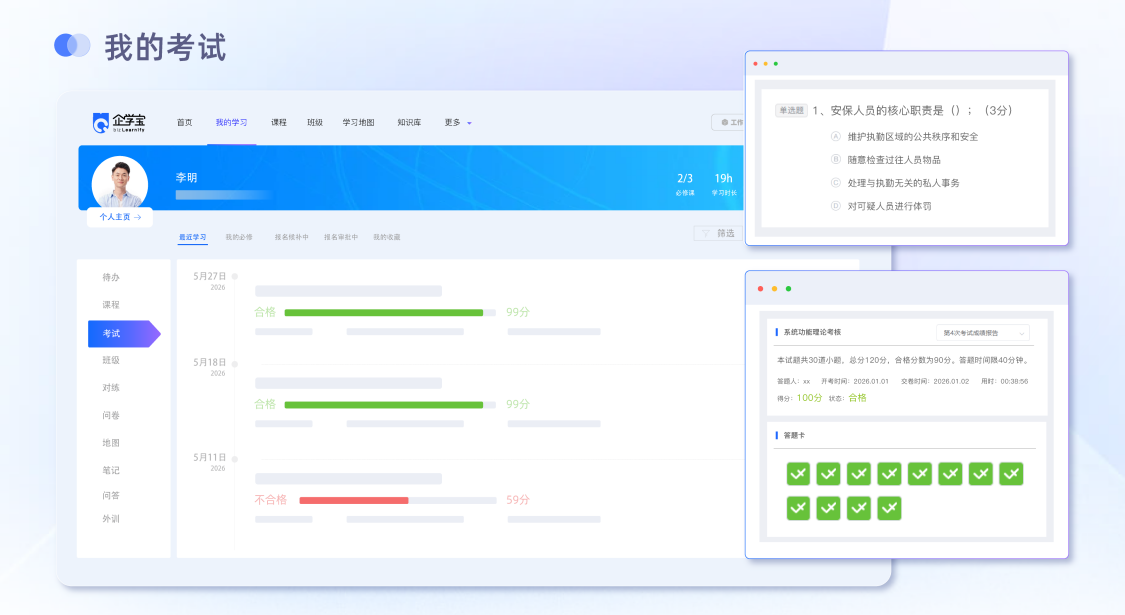This screenshot has height=615, width=1125.
Task: Click the eighth checkmark tile ending 答题卡's first row
Action: [x=1011, y=474]
